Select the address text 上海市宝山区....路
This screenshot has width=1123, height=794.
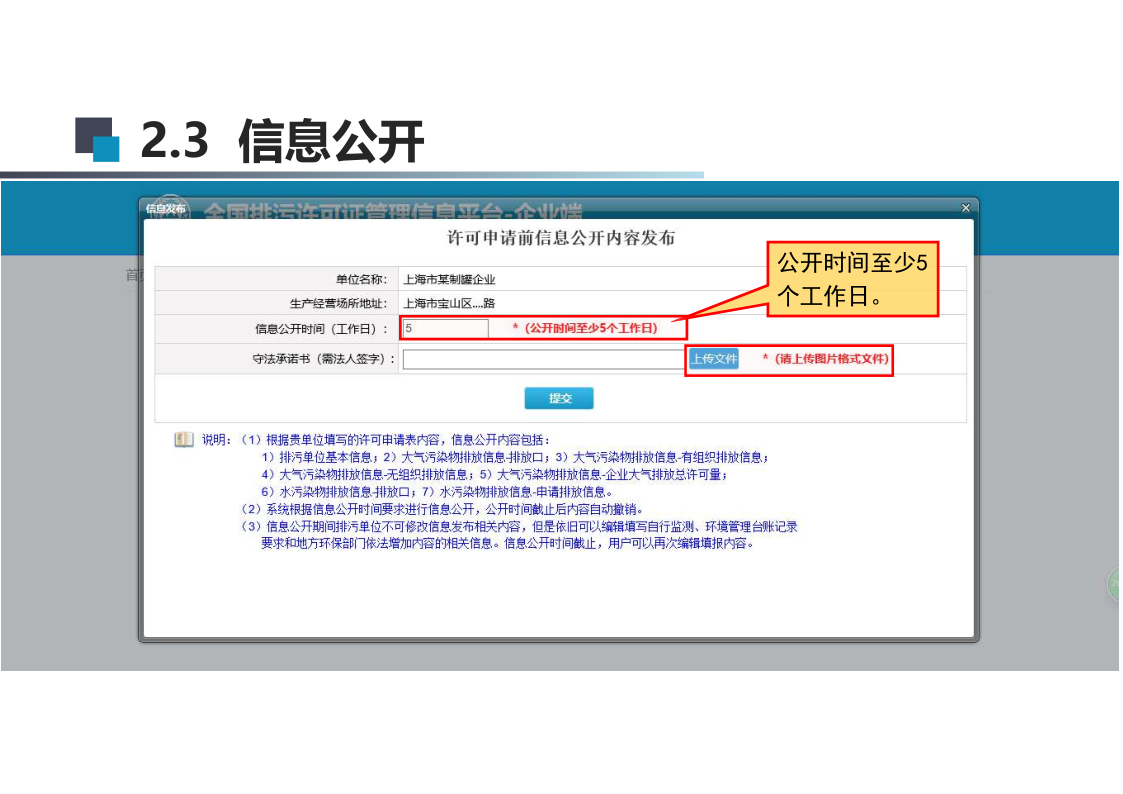[x=449, y=303]
